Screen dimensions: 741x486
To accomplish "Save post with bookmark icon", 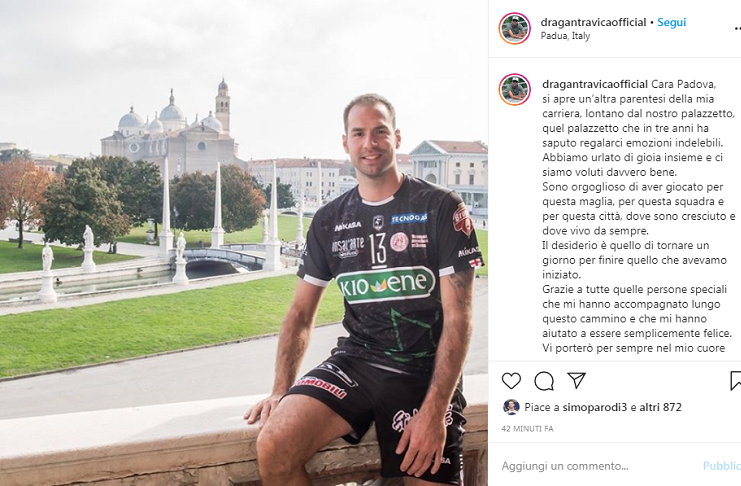I will (736, 381).
